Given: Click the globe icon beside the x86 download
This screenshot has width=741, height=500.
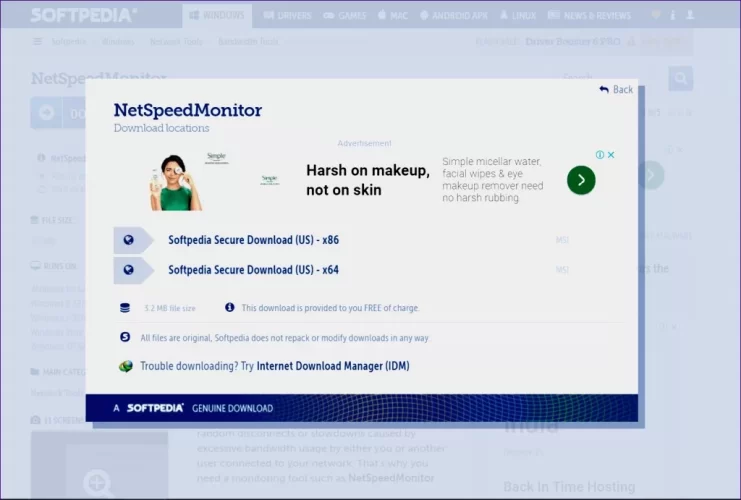Looking at the screenshot, I should pos(128,240).
